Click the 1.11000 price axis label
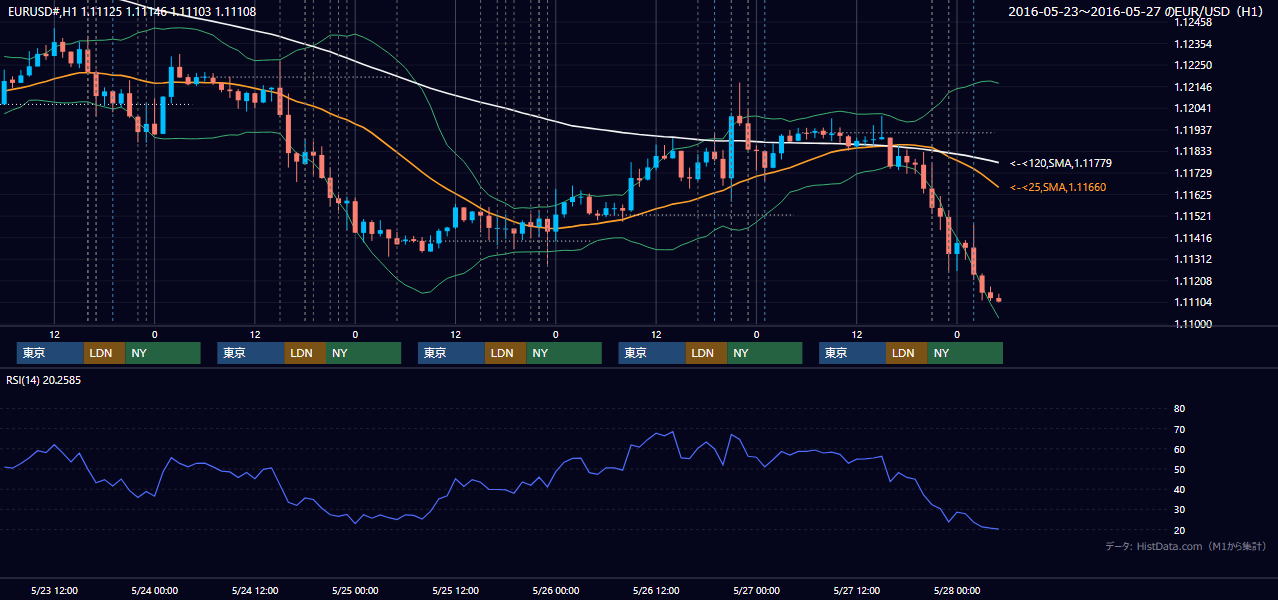Screen dimensions: 1278x600 (1193, 324)
